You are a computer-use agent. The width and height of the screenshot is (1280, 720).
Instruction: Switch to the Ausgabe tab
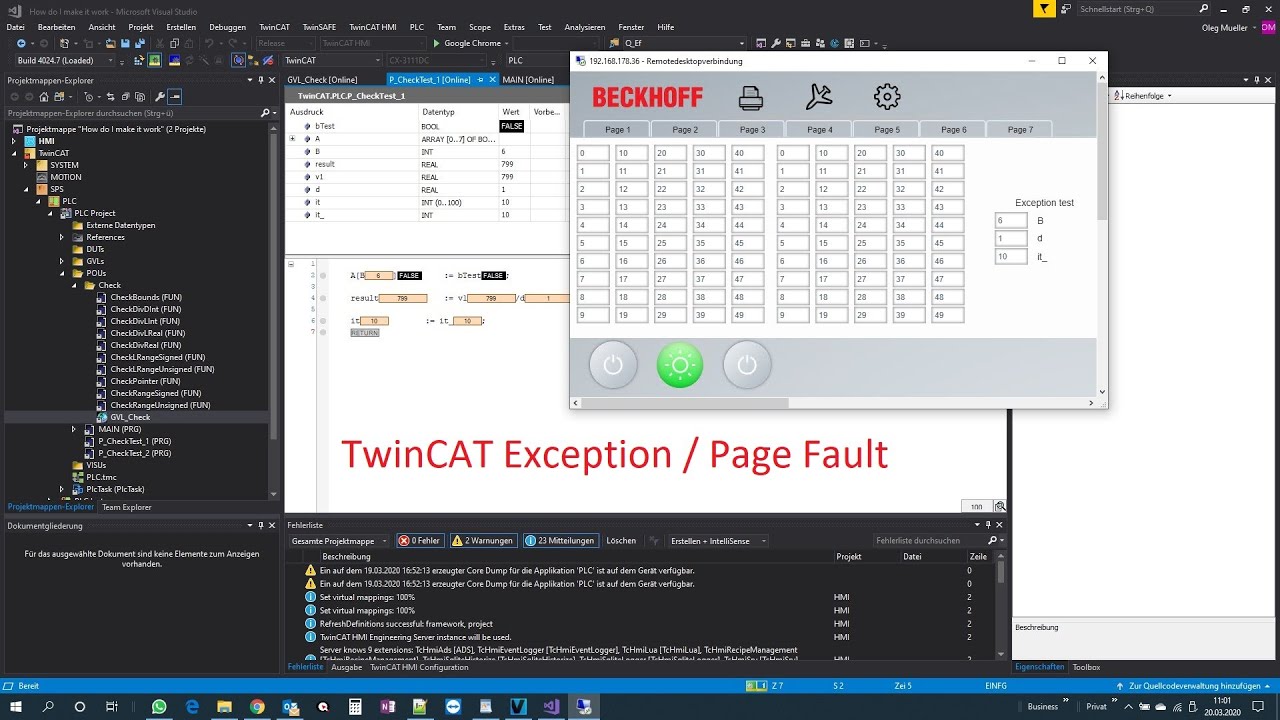(346, 667)
